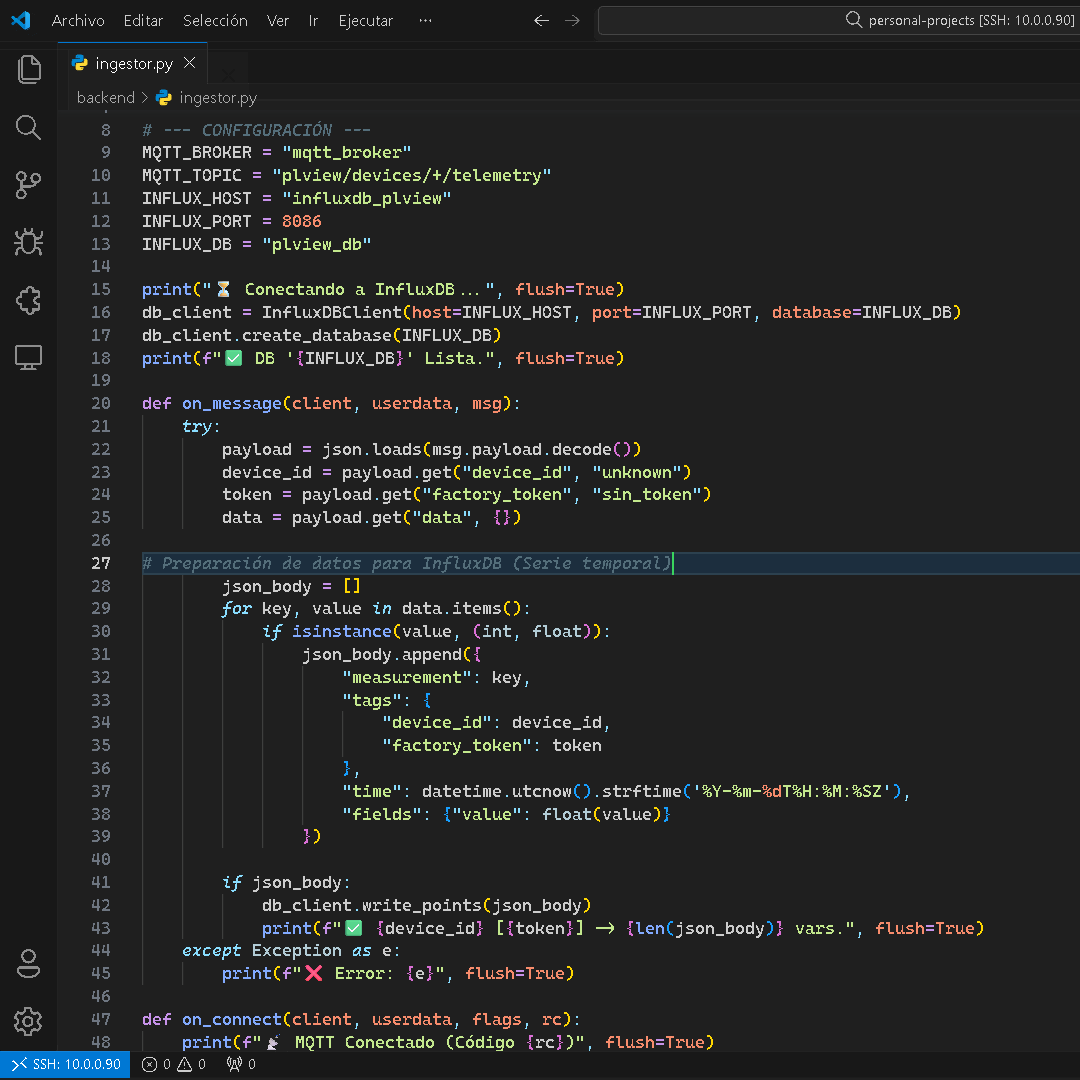The width and height of the screenshot is (1080, 1080).
Task: Open Run and Debug view icon
Action: click(29, 242)
